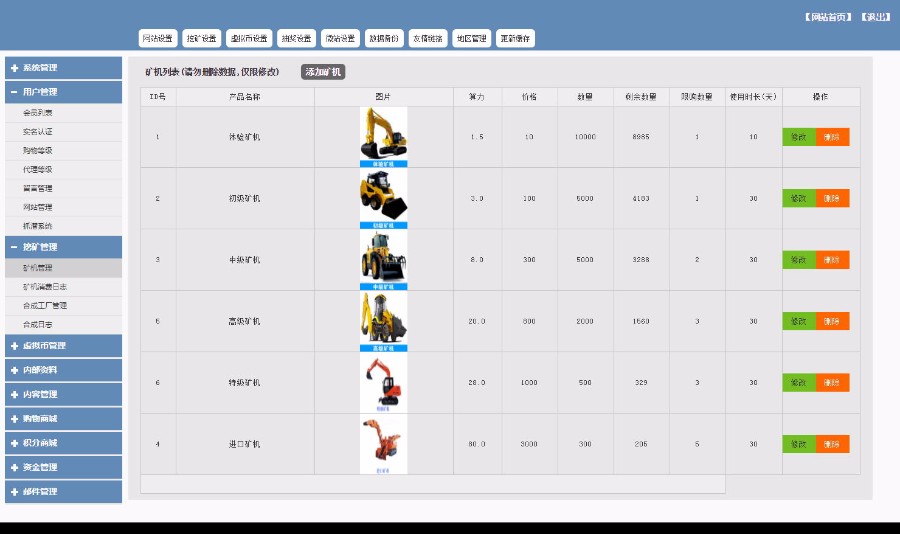Click the 特级矿机 red excavator image
Screen dimensions: 900x534
coord(383,382)
